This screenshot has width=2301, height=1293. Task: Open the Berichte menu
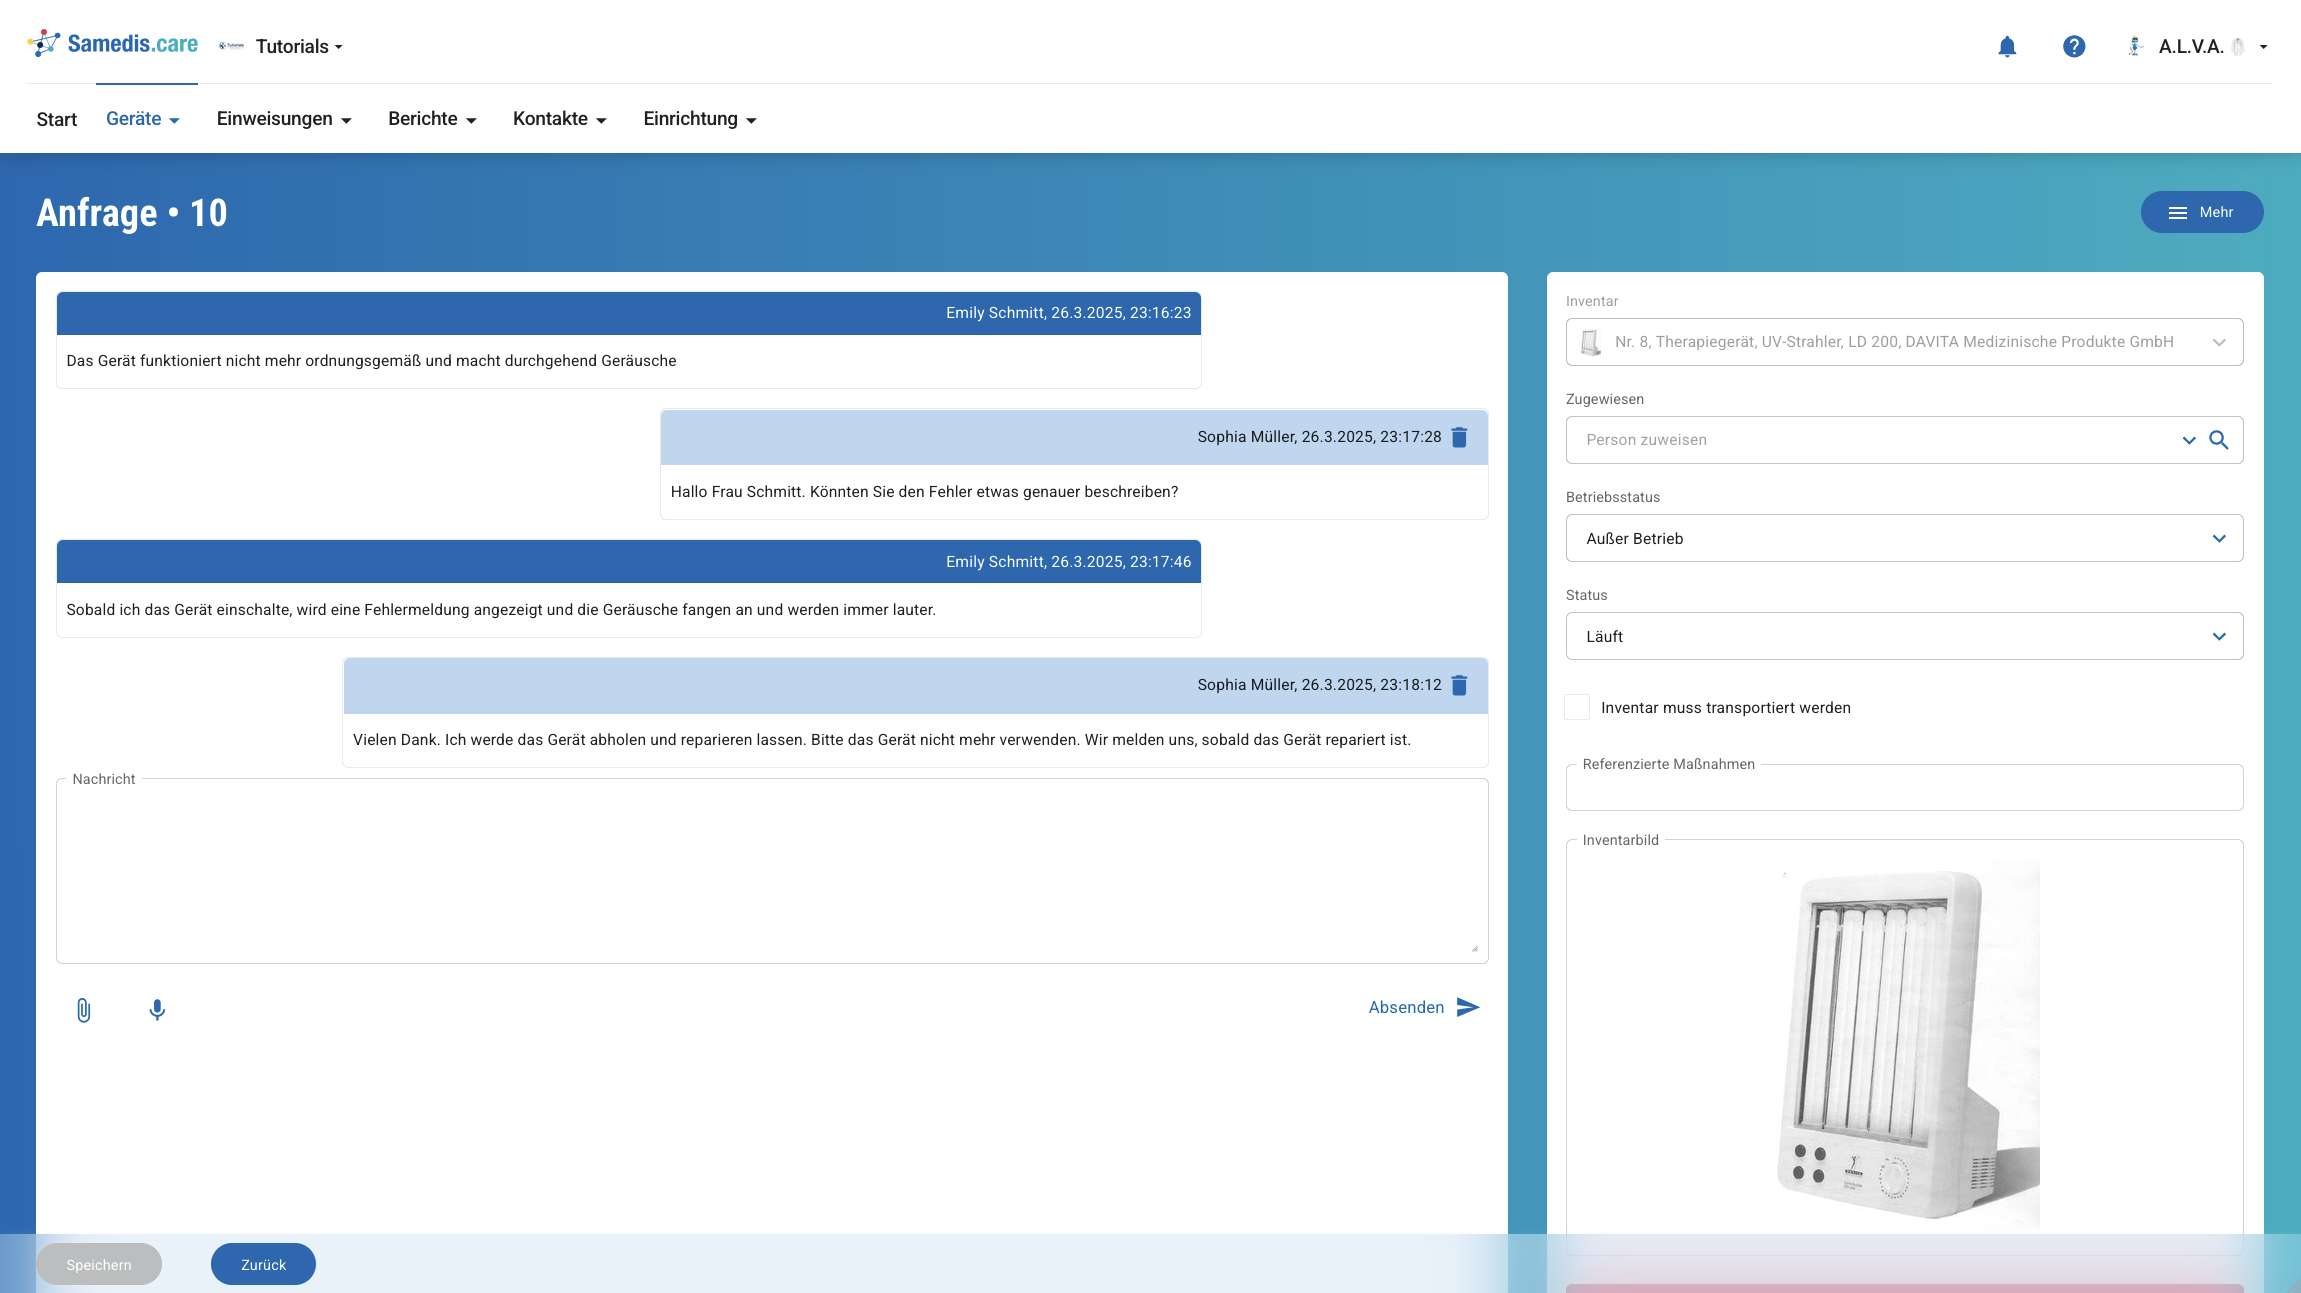[432, 119]
